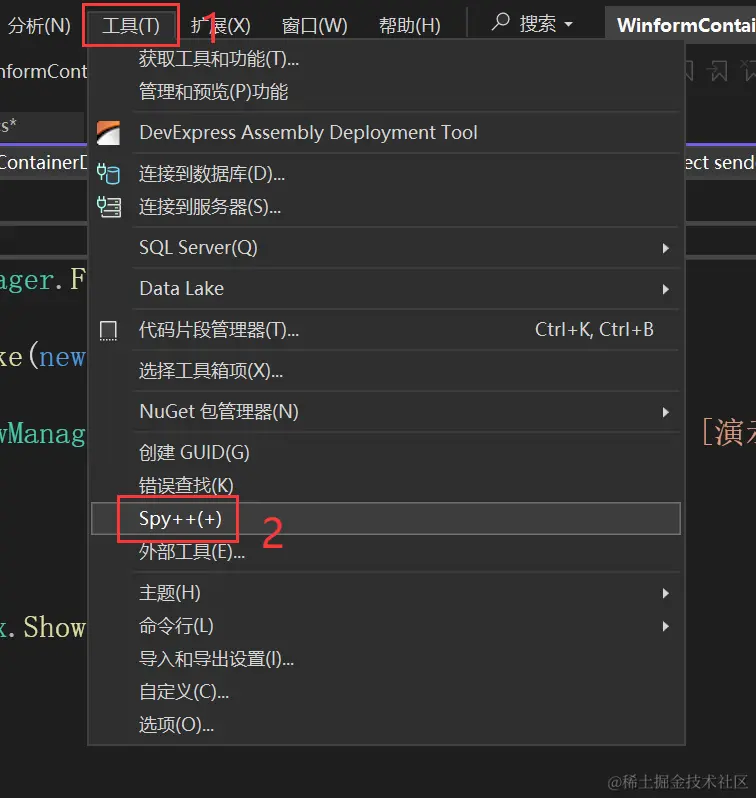Click the connect-to-server icon
The image size is (756, 798).
point(108,207)
